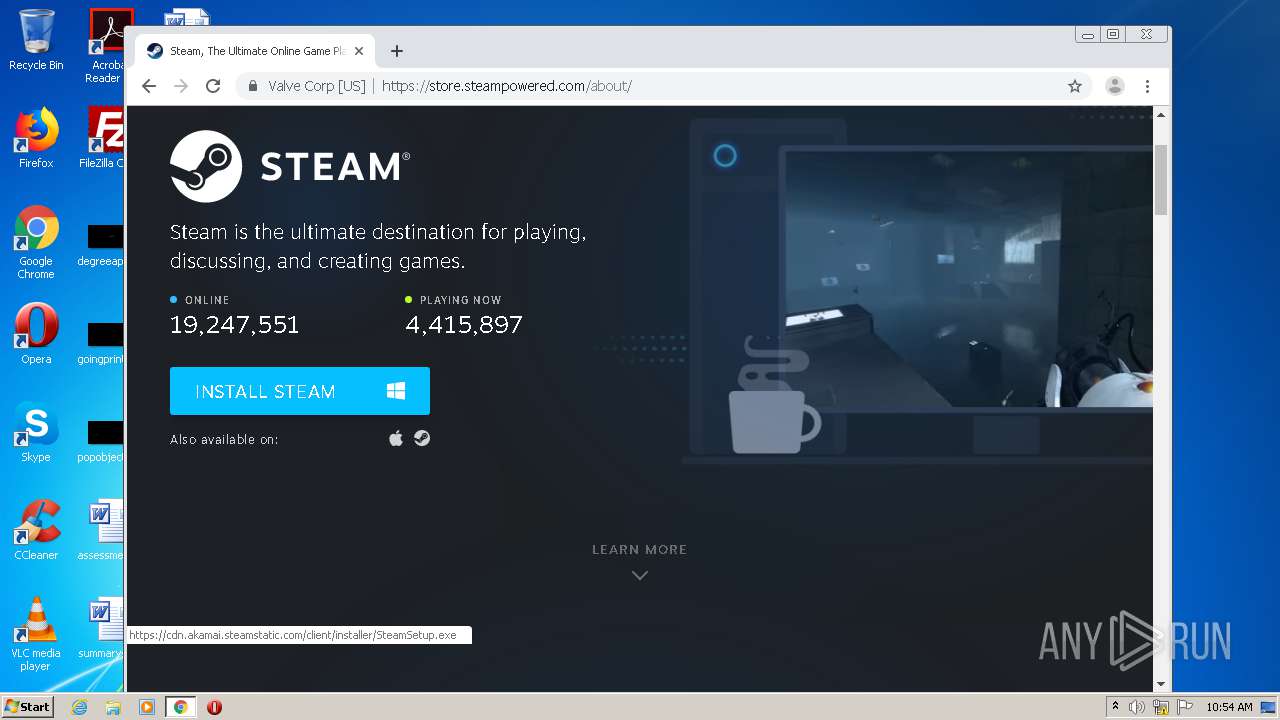This screenshot has width=1280, height=720.
Task: Click the Learn More link
Action: coord(640,549)
